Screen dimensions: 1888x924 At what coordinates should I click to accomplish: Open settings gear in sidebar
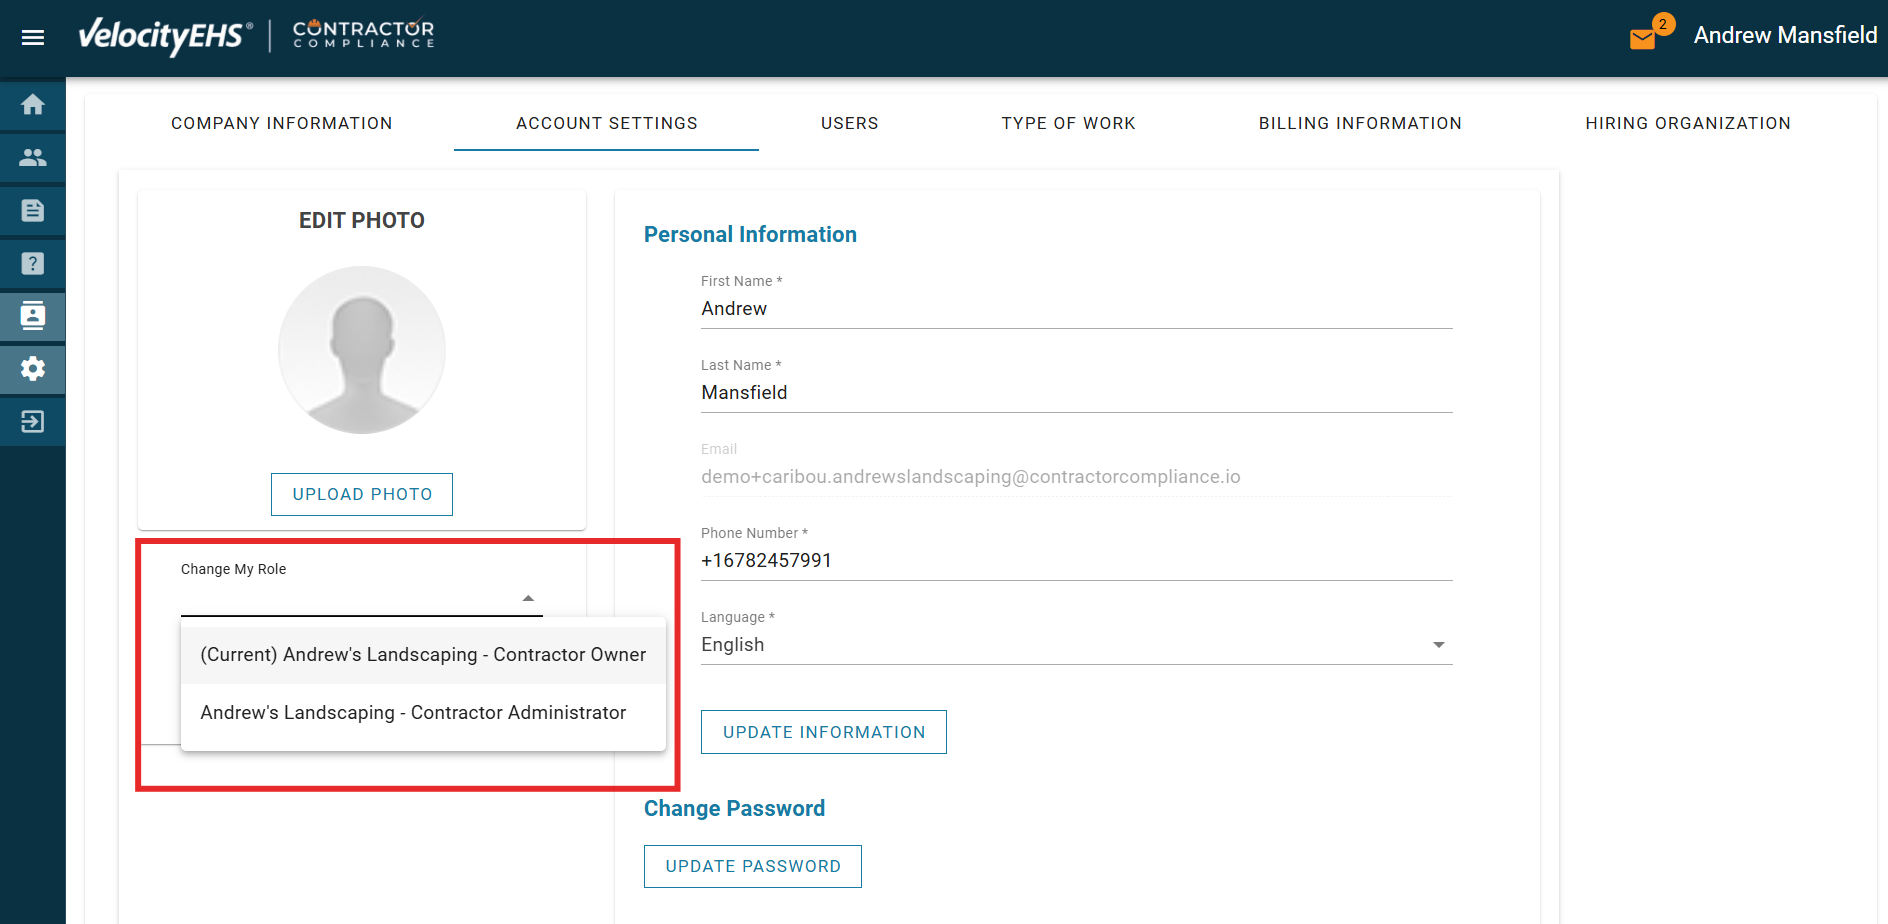[x=33, y=369]
